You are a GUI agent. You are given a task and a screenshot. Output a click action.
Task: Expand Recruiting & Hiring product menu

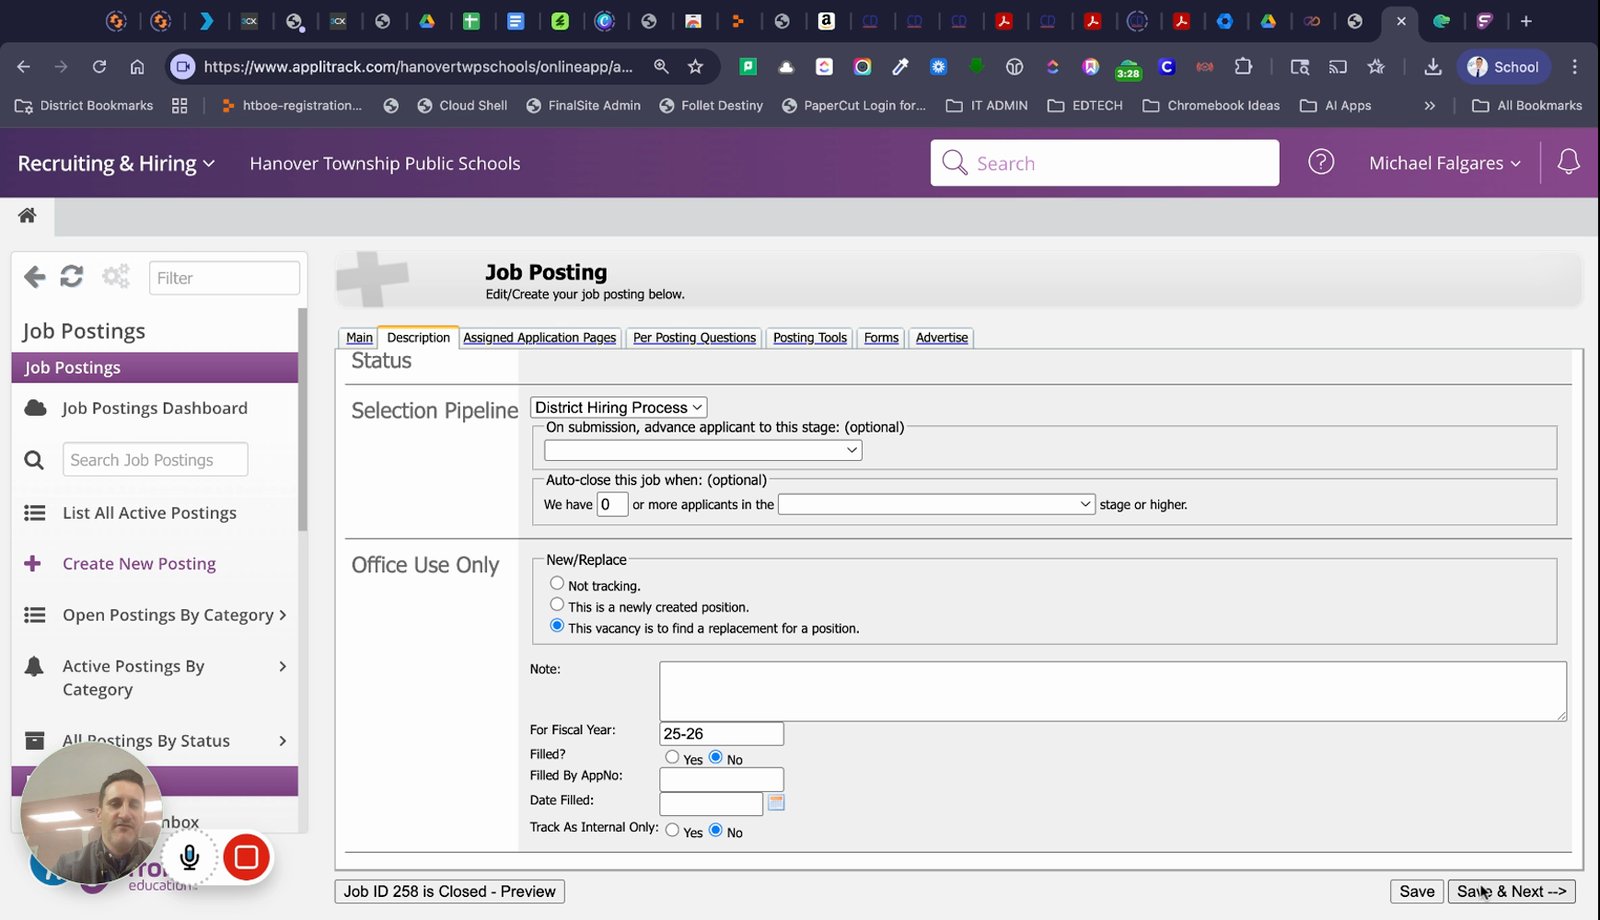[x=116, y=163]
